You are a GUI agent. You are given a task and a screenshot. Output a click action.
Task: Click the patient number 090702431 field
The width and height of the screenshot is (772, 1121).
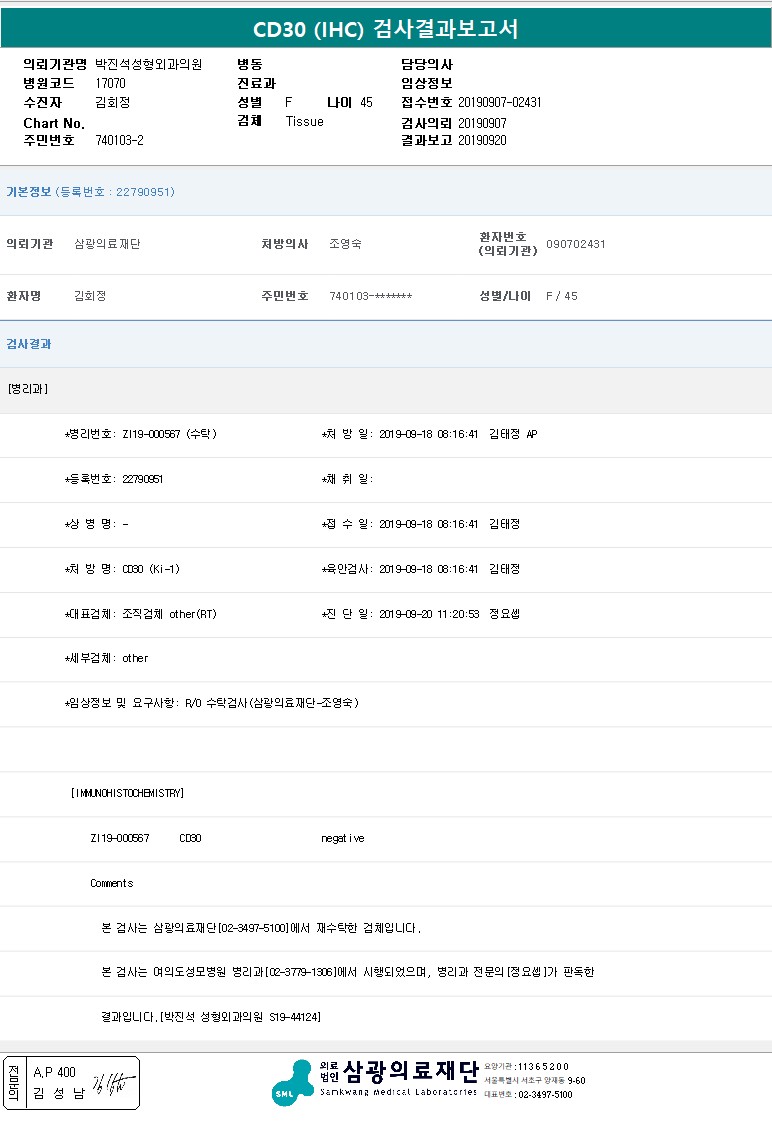click(575, 244)
